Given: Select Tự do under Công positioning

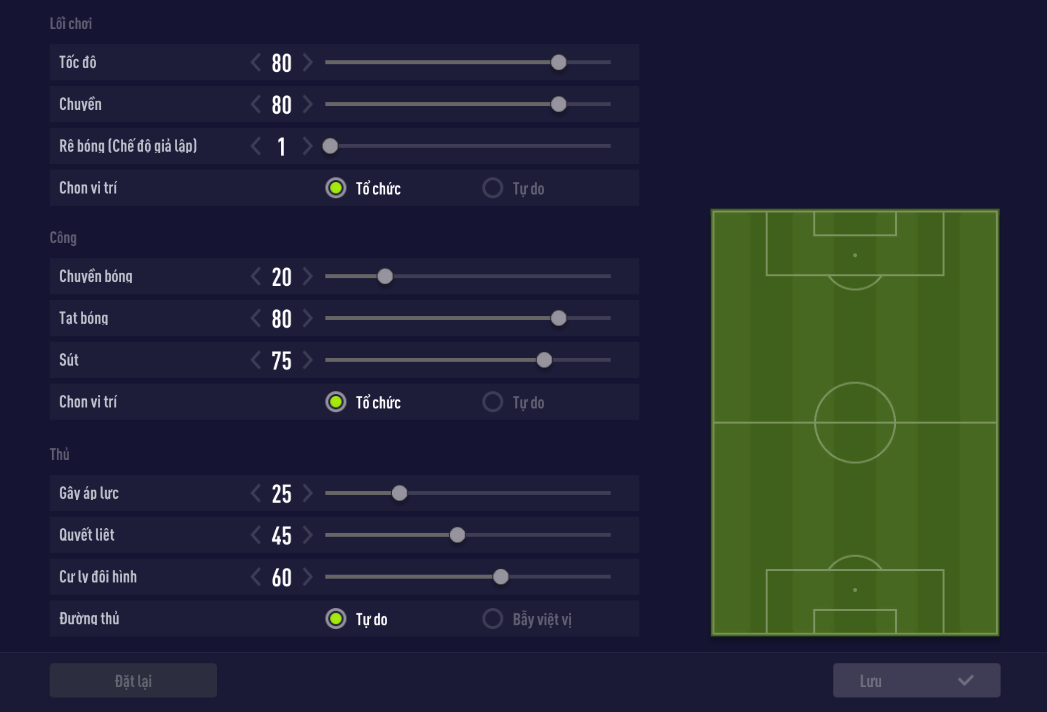Looking at the screenshot, I should [x=493, y=402].
